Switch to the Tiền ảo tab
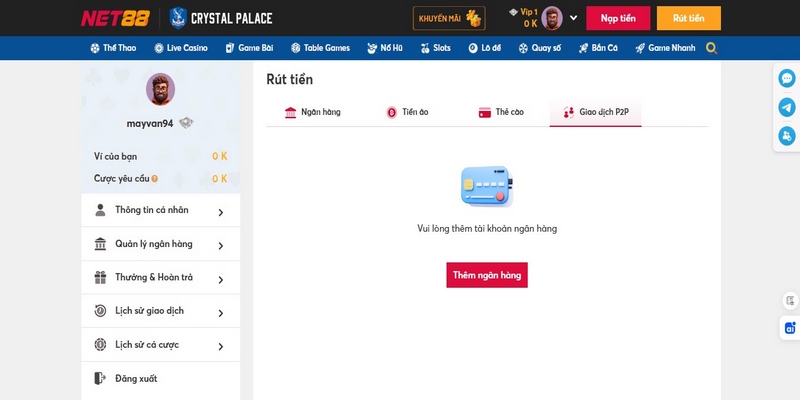The height and width of the screenshot is (400, 800). click(x=407, y=112)
